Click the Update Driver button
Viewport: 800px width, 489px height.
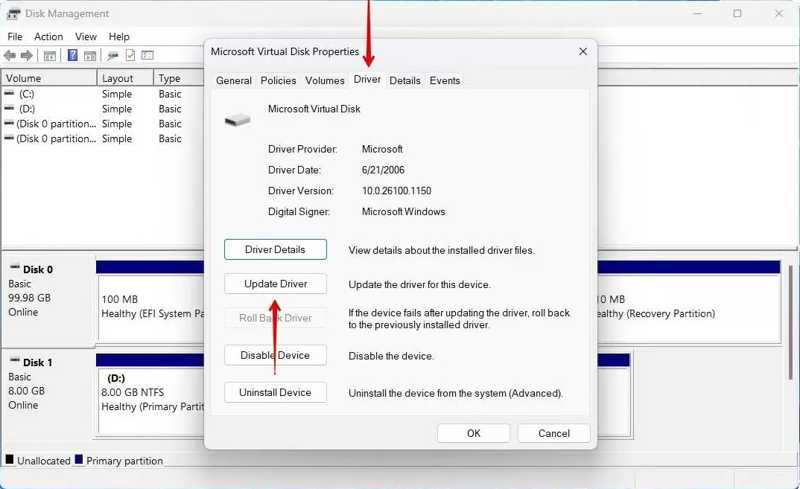tap(276, 284)
